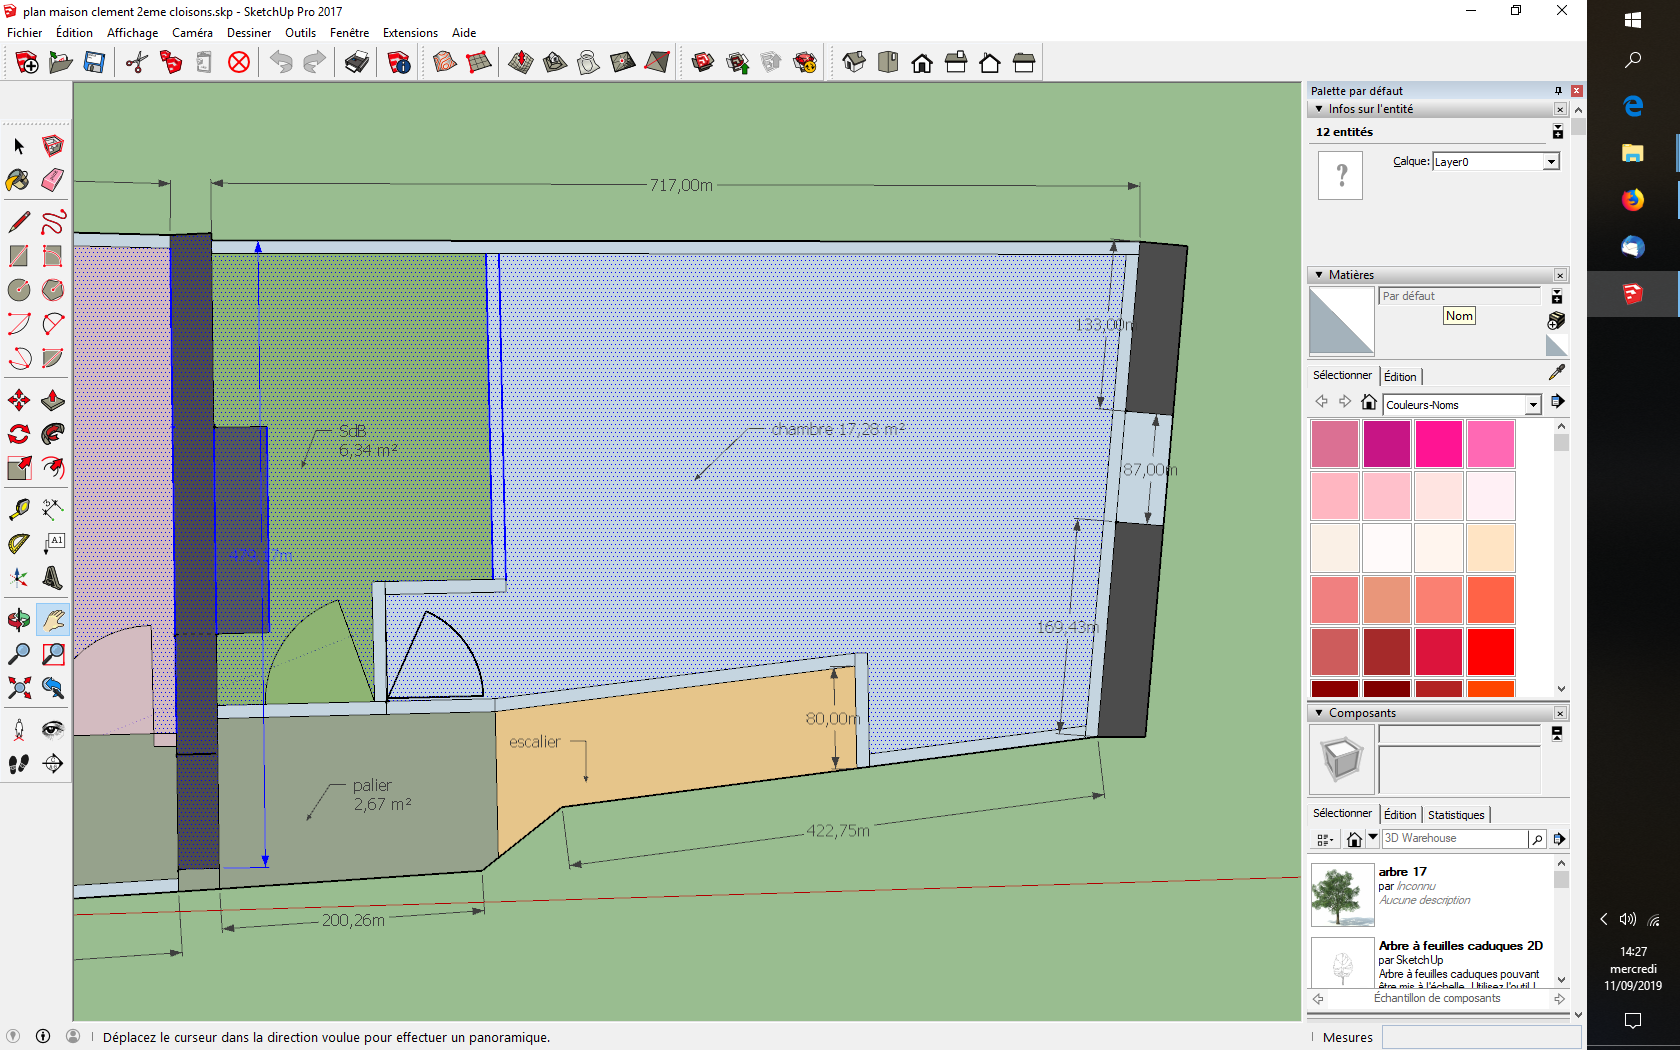Image resolution: width=1680 pixels, height=1050 pixels.
Task: Open the Édition menu
Action: pos(74,33)
